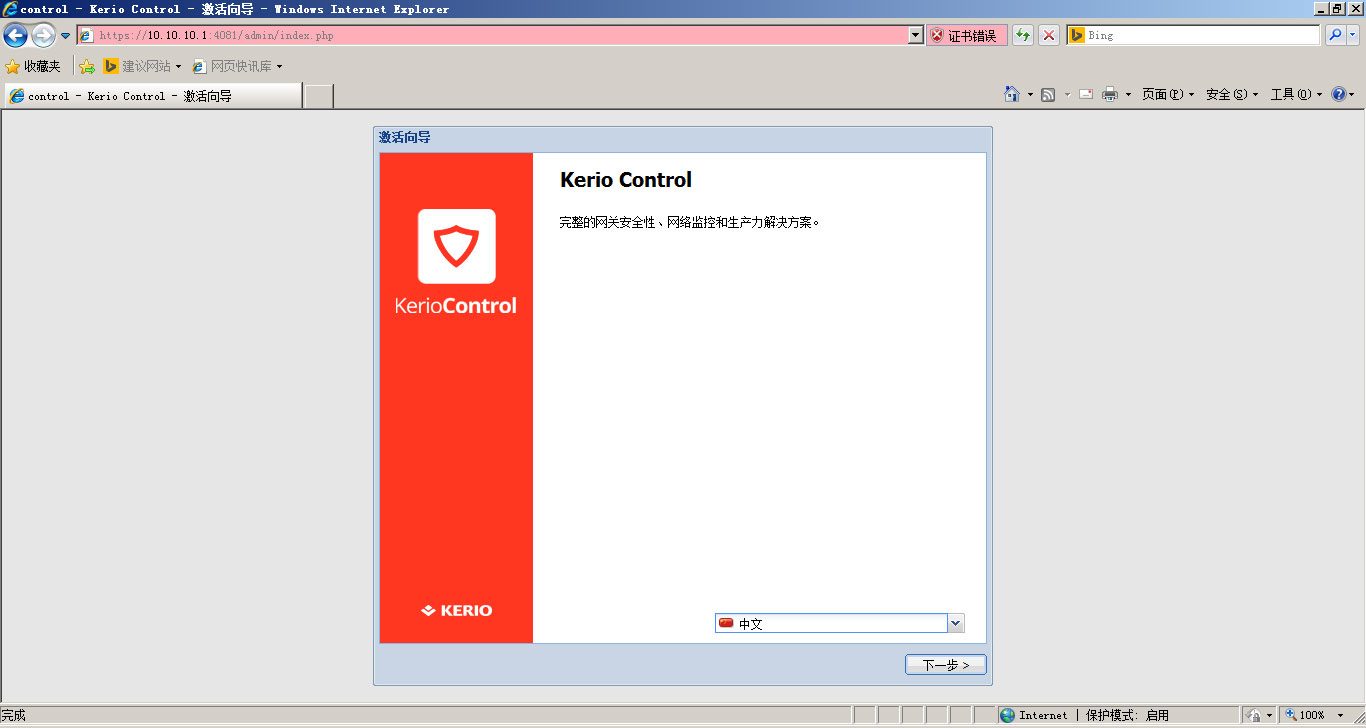Expand the Print options dropdown arrow

[x=1128, y=94]
